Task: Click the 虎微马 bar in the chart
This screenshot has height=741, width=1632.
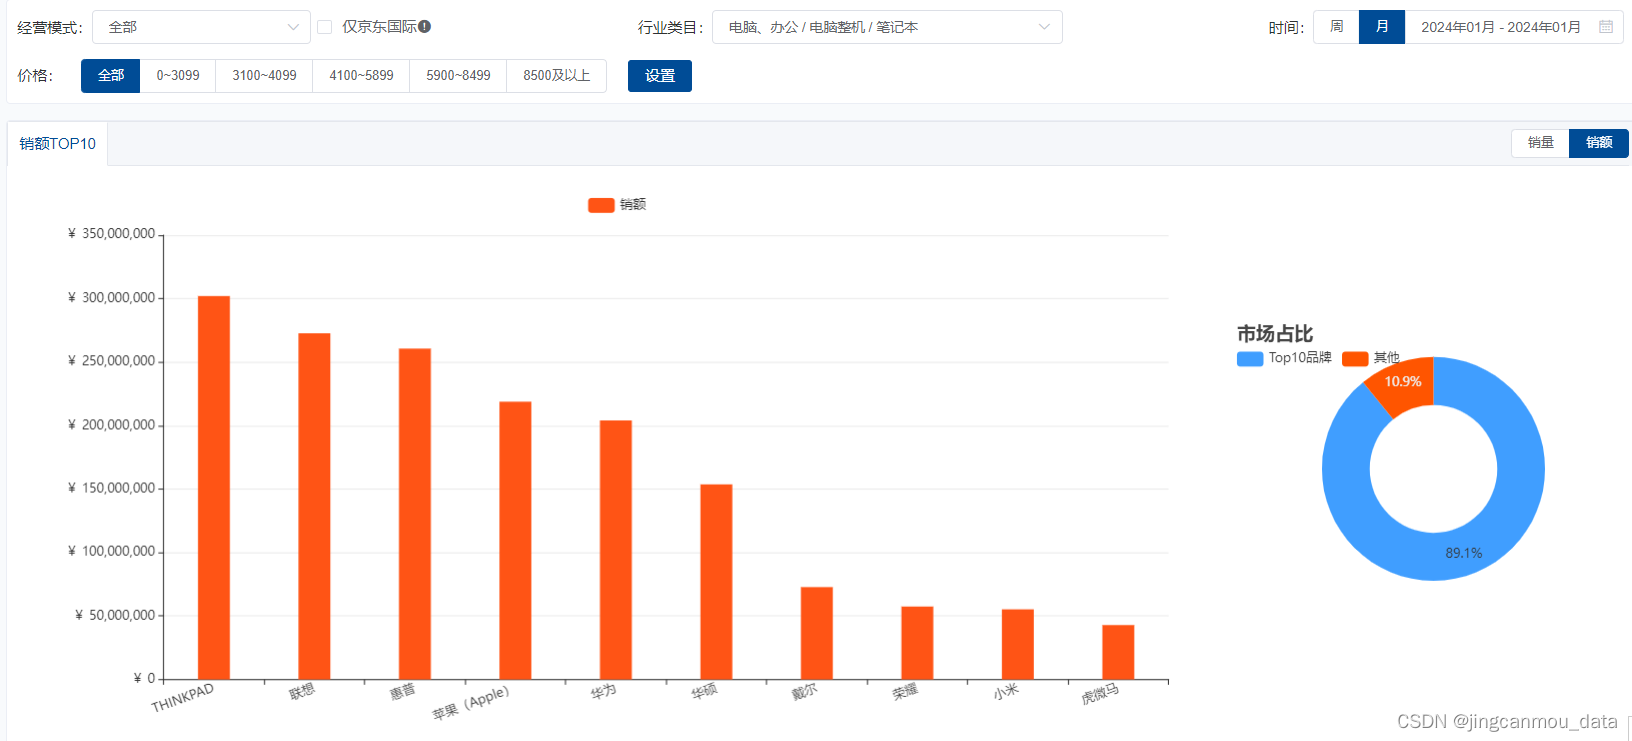Action: tap(1118, 652)
